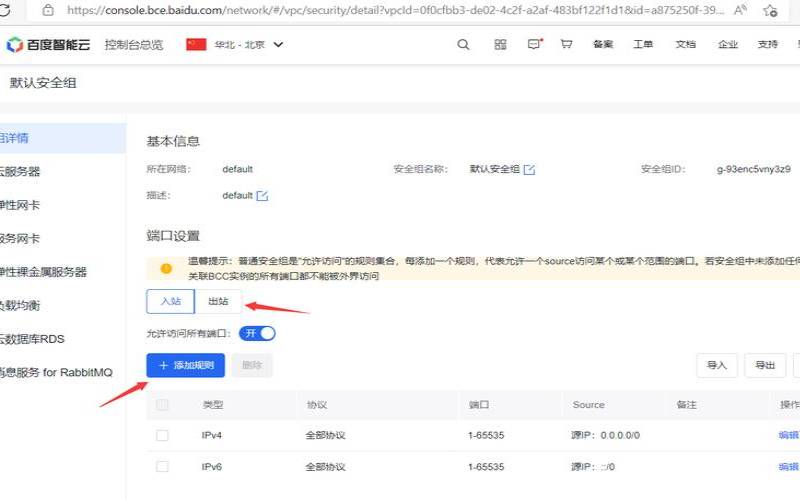800x500 pixels.
Task: Open the search magnifier icon
Action: click(463, 45)
